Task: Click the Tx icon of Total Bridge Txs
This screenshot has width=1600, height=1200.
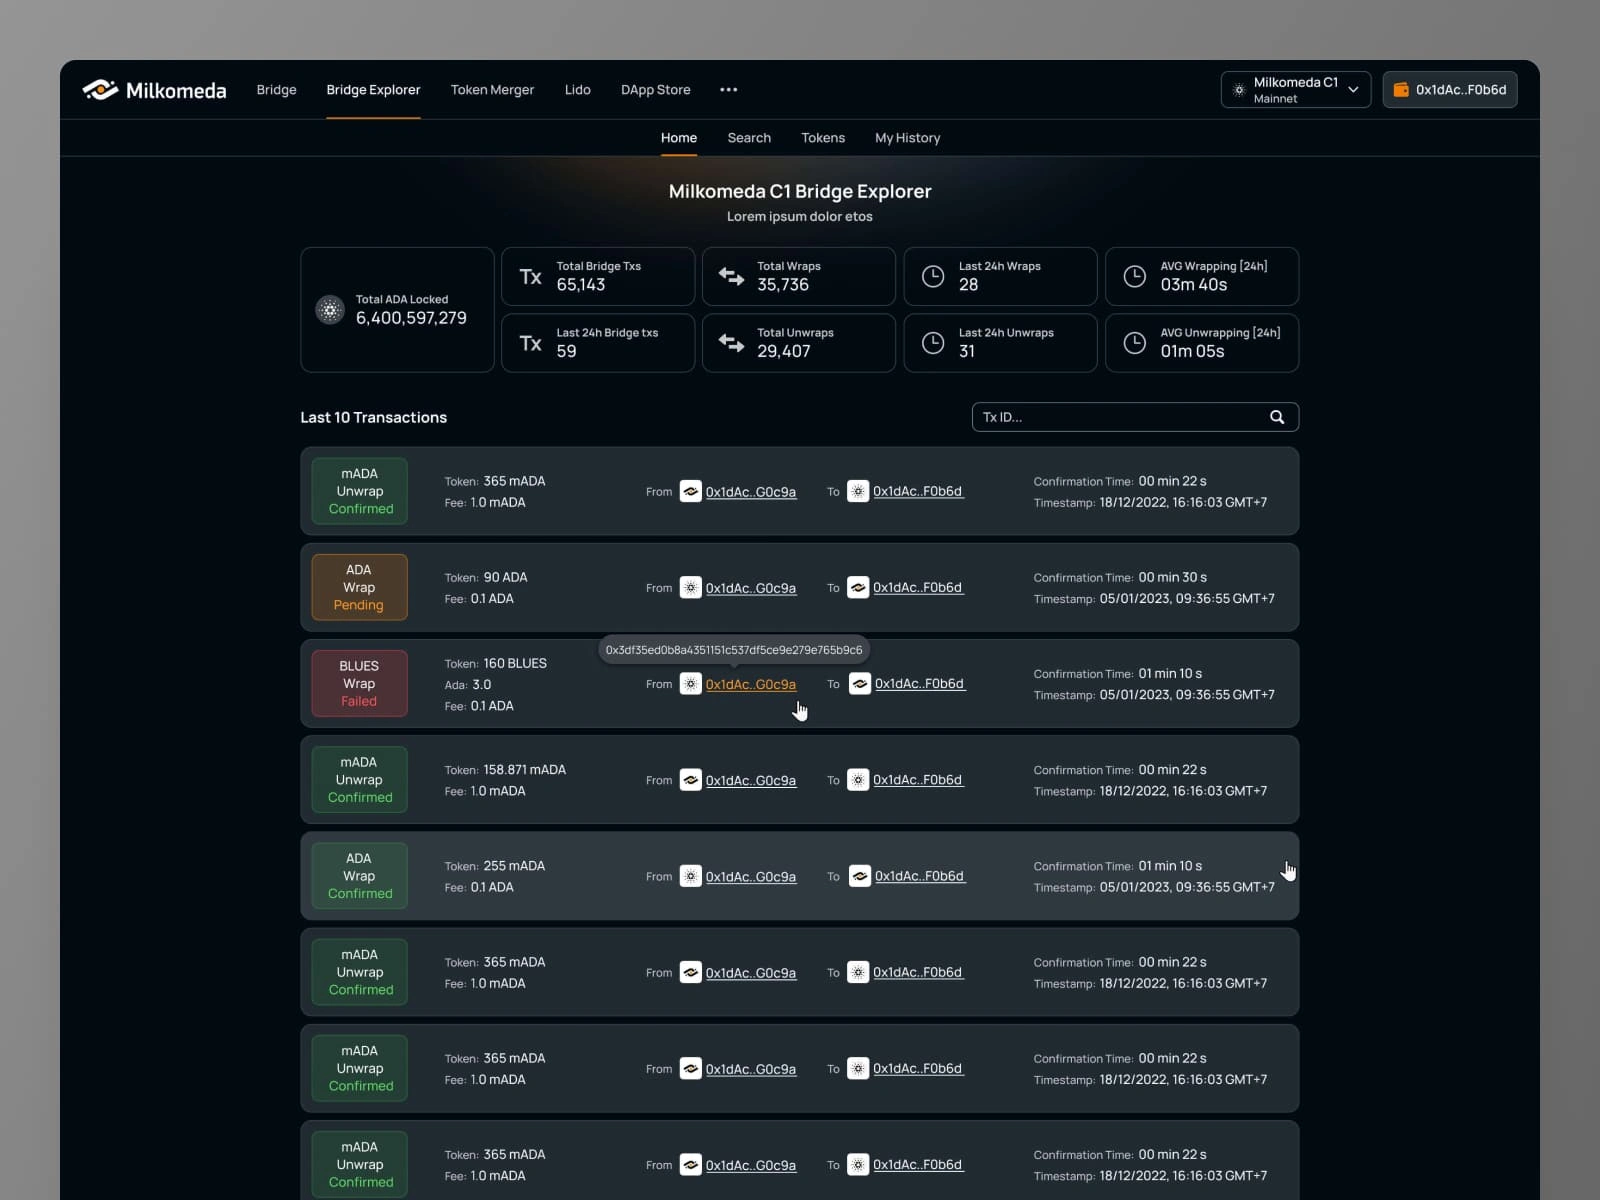Action: [x=531, y=277]
